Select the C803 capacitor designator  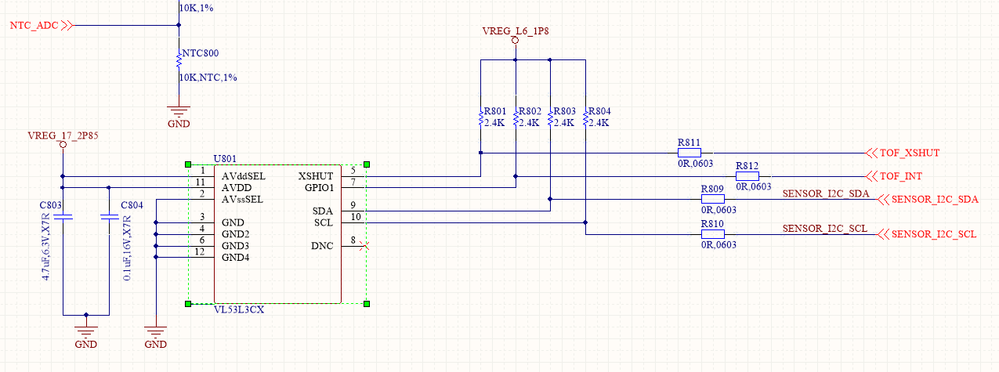(x=52, y=206)
